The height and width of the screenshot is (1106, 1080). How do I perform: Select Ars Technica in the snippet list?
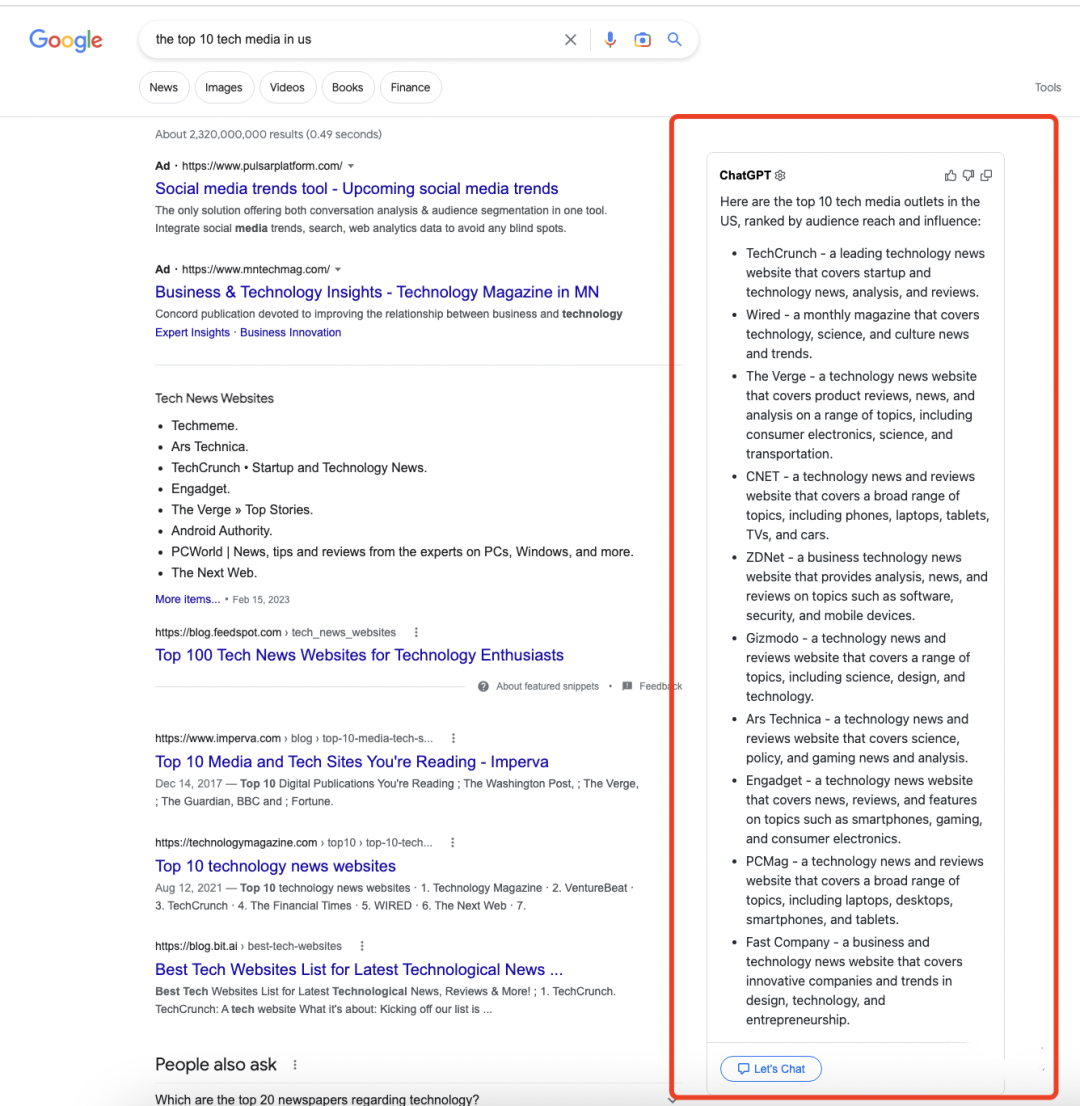coord(210,446)
